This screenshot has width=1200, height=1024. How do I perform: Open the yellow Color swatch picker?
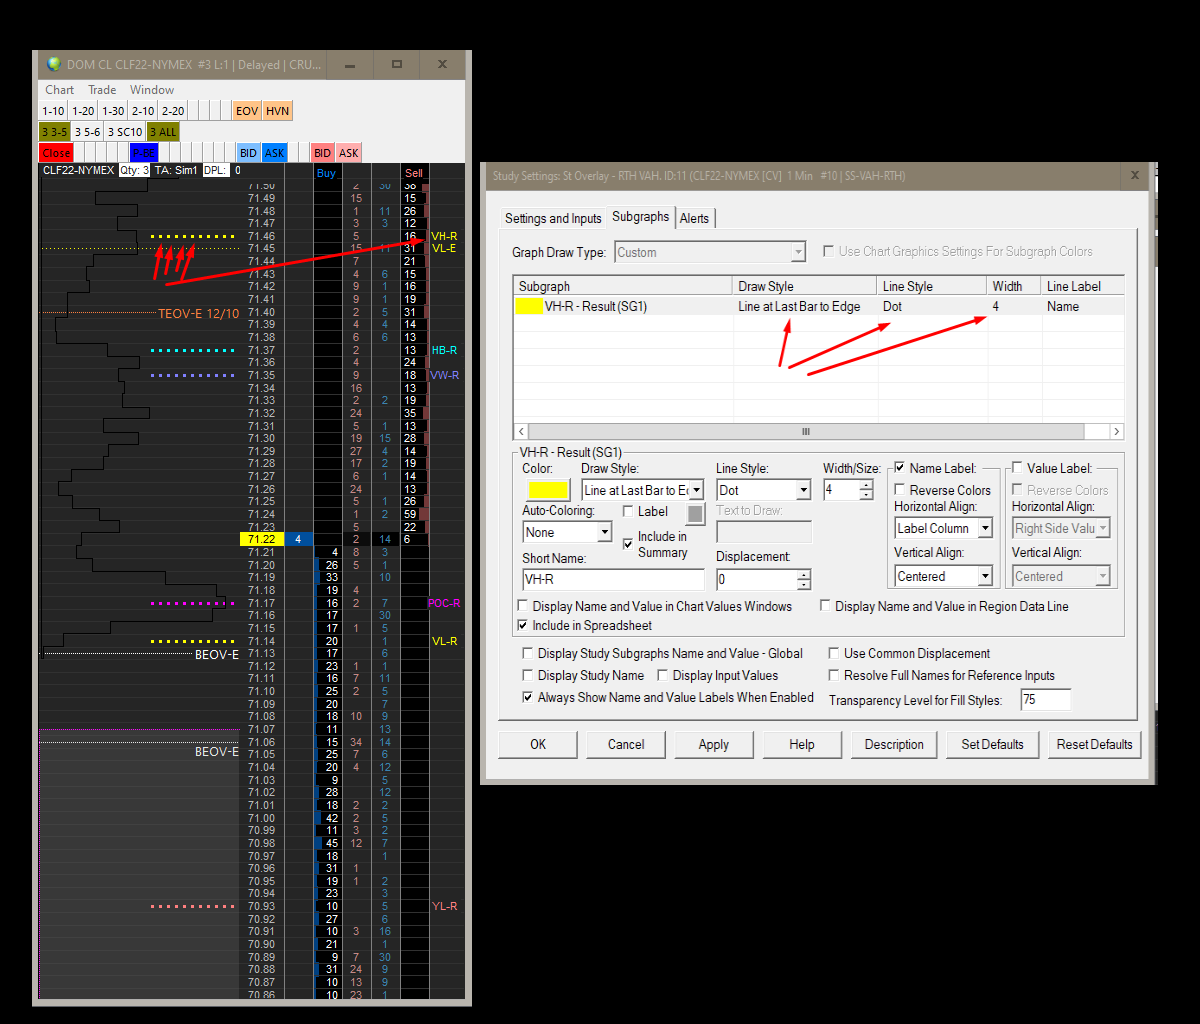pos(548,490)
